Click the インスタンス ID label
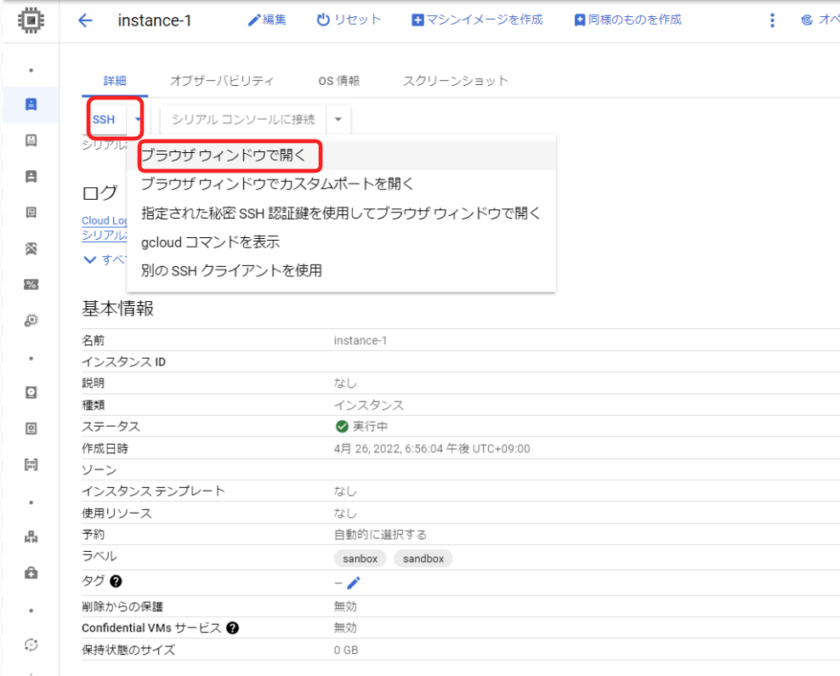The width and height of the screenshot is (840, 676). point(124,362)
